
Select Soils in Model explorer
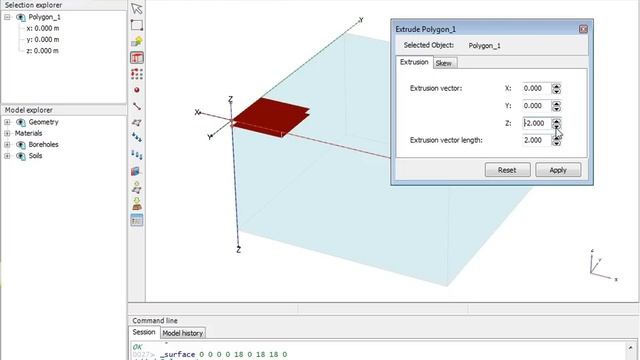point(35,156)
